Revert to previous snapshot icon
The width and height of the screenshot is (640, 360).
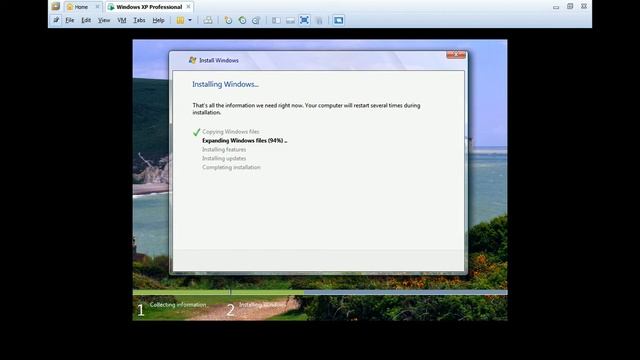point(242,20)
